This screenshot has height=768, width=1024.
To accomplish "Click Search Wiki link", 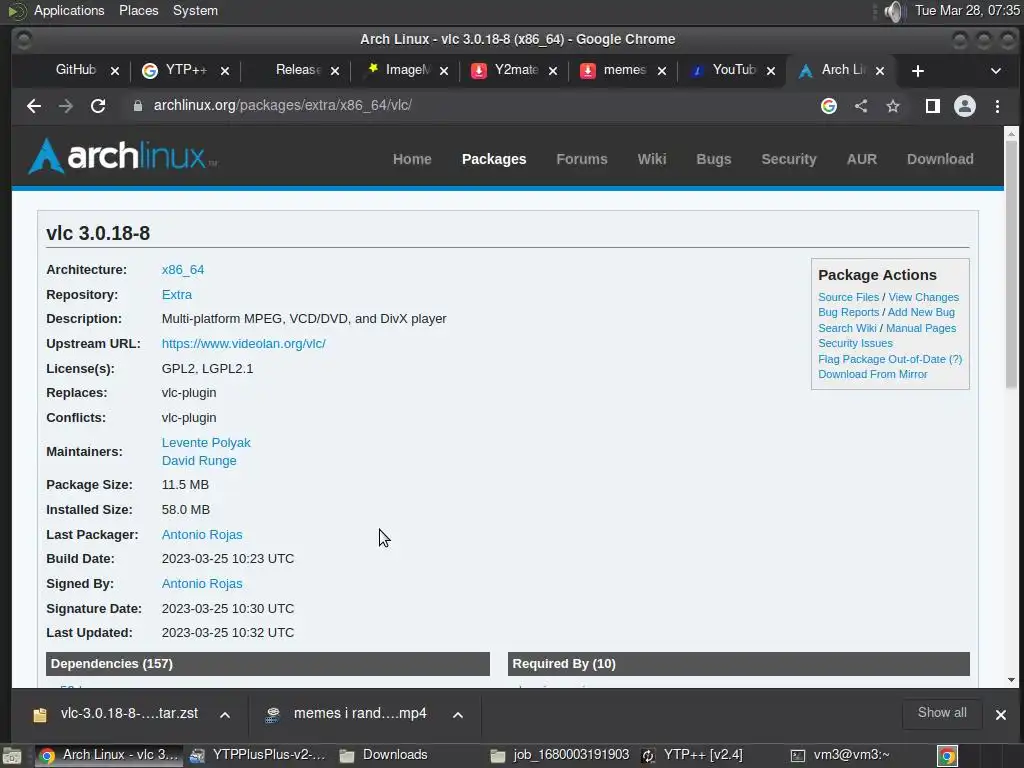I will click(x=847, y=328).
